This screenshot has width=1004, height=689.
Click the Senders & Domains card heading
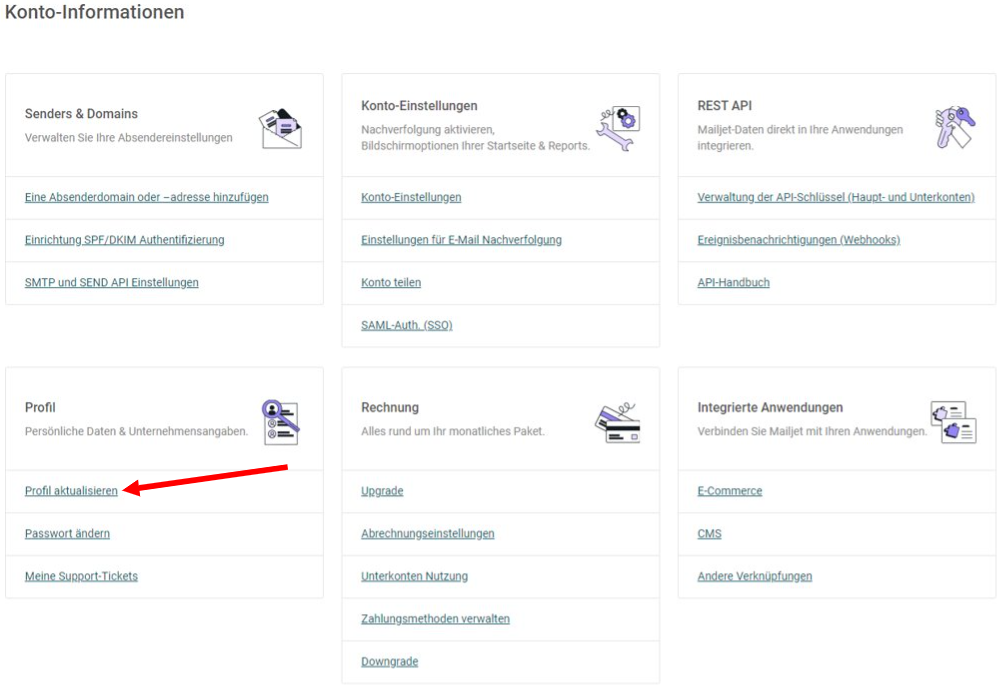coord(81,114)
